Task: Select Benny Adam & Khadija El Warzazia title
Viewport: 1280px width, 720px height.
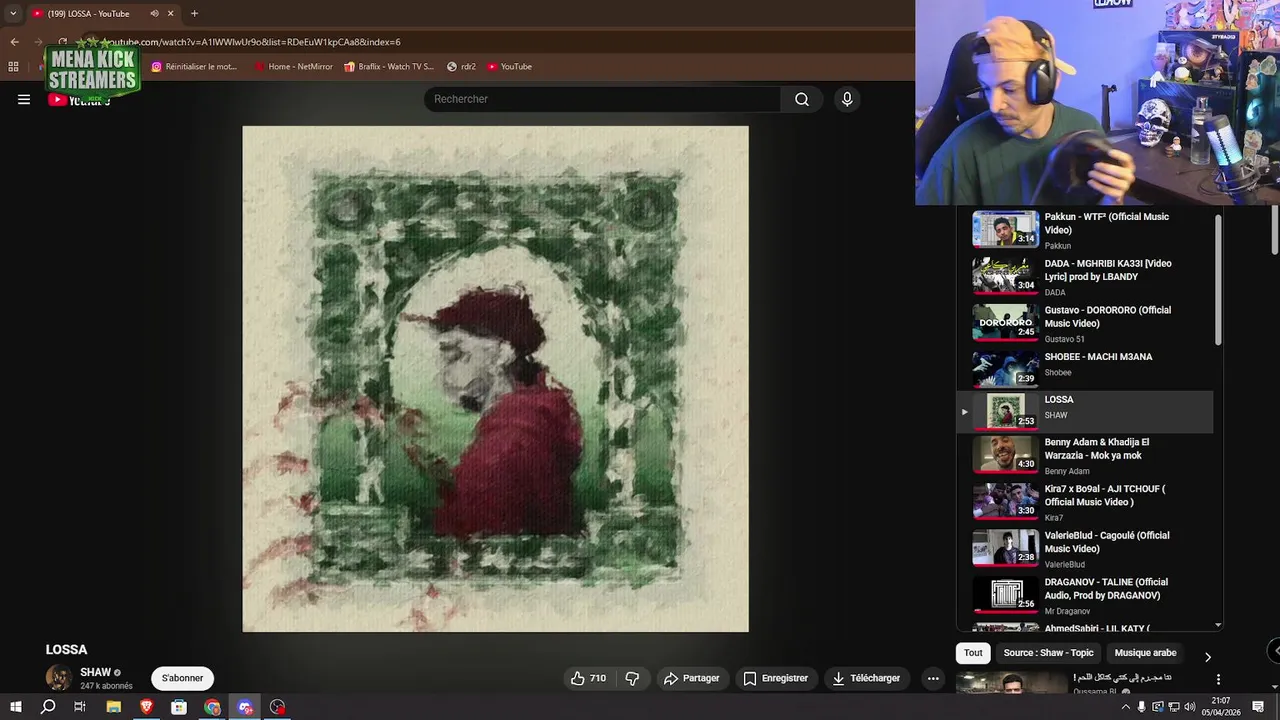Action: click(x=1097, y=449)
